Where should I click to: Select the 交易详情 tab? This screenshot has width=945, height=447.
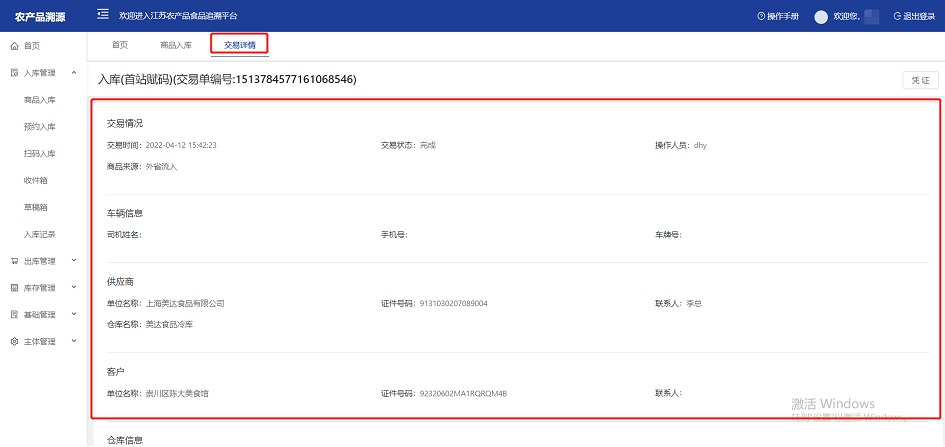pyautogui.click(x=239, y=45)
